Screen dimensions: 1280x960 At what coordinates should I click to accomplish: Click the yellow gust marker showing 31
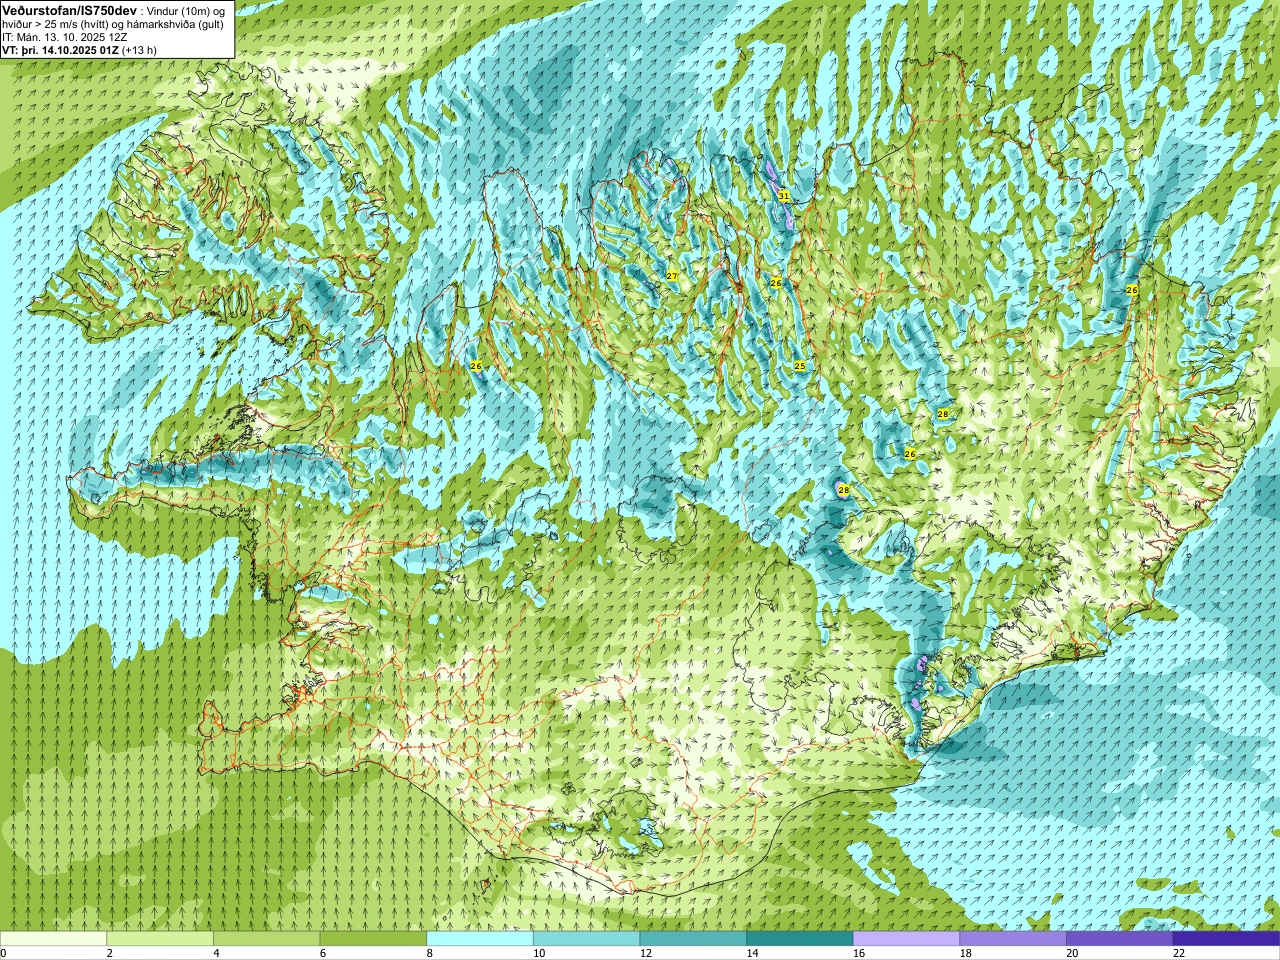click(x=784, y=196)
